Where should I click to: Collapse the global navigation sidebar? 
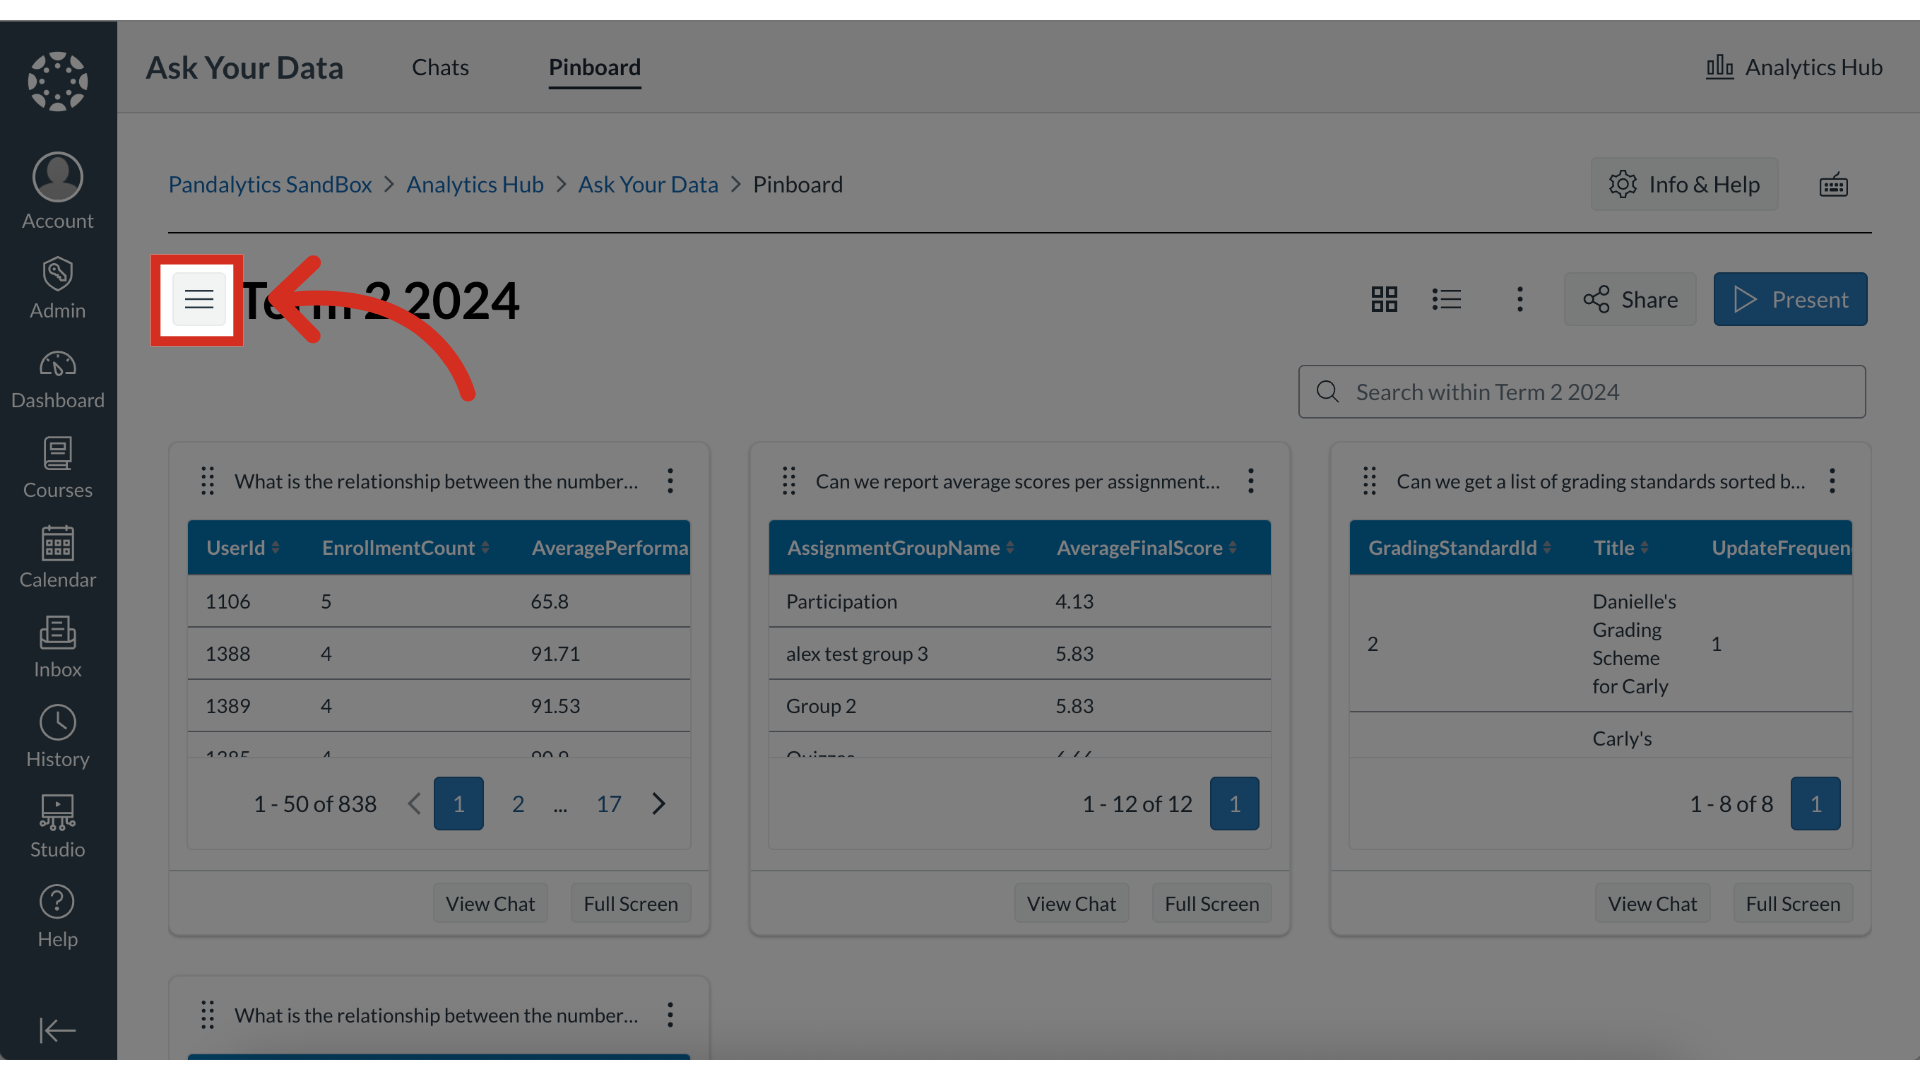[x=58, y=1030]
